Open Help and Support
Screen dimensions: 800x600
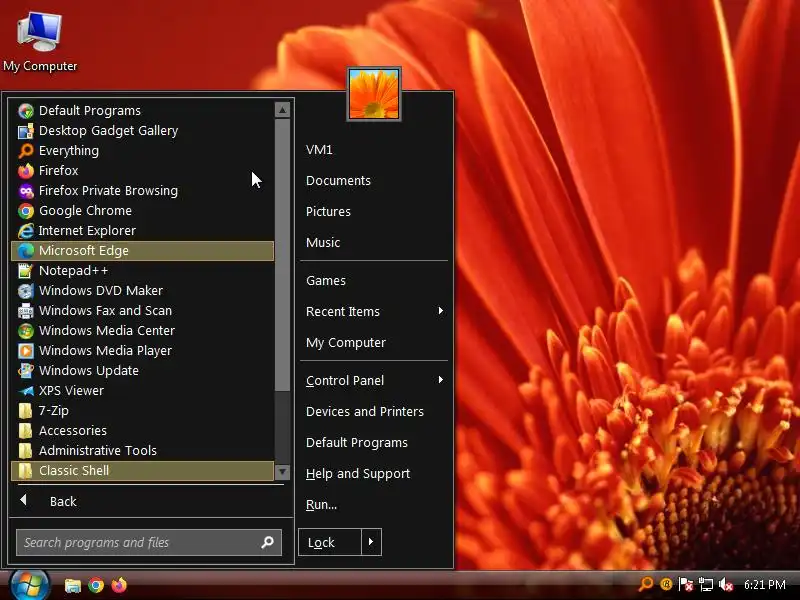[x=358, y=474]
